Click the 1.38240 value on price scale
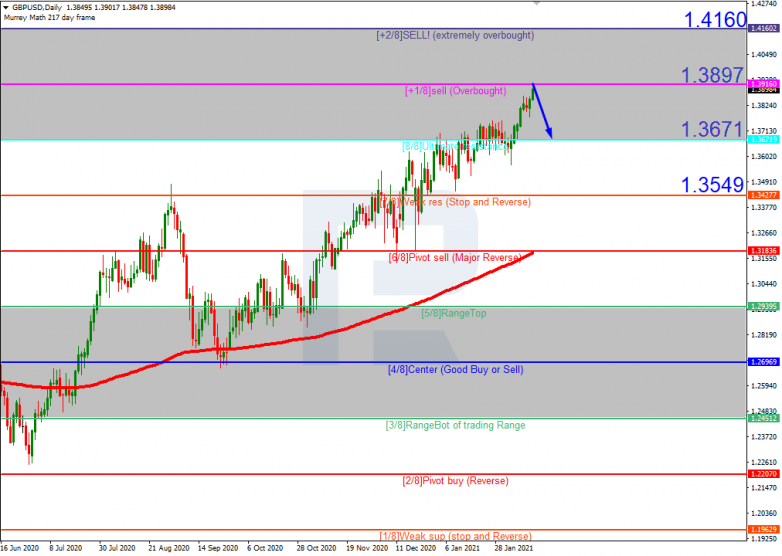 pyautogui.click(x=764, y=106)
